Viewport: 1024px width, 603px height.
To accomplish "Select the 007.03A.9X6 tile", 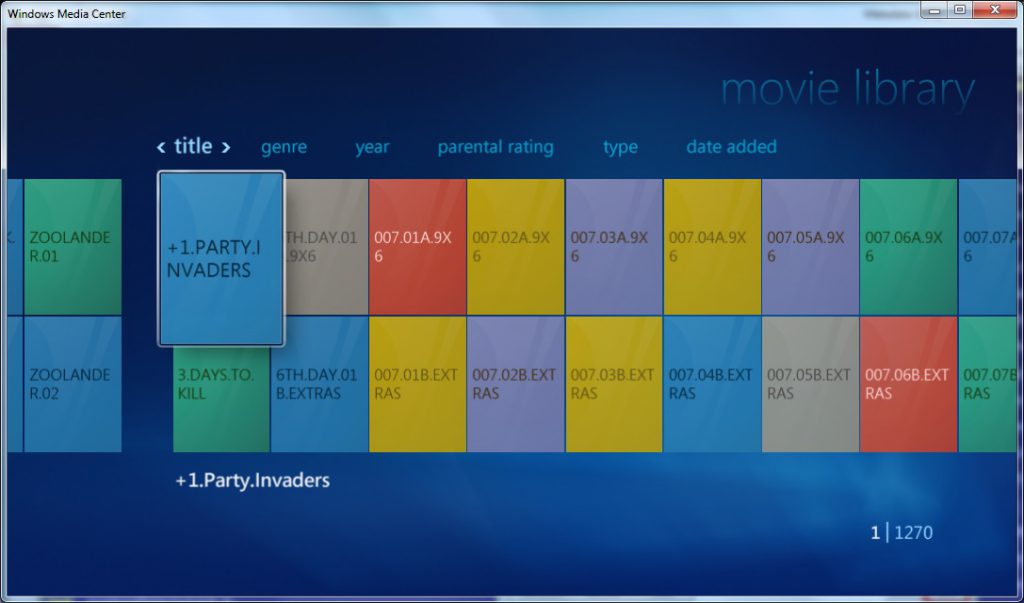I will (x=614, y=247).
